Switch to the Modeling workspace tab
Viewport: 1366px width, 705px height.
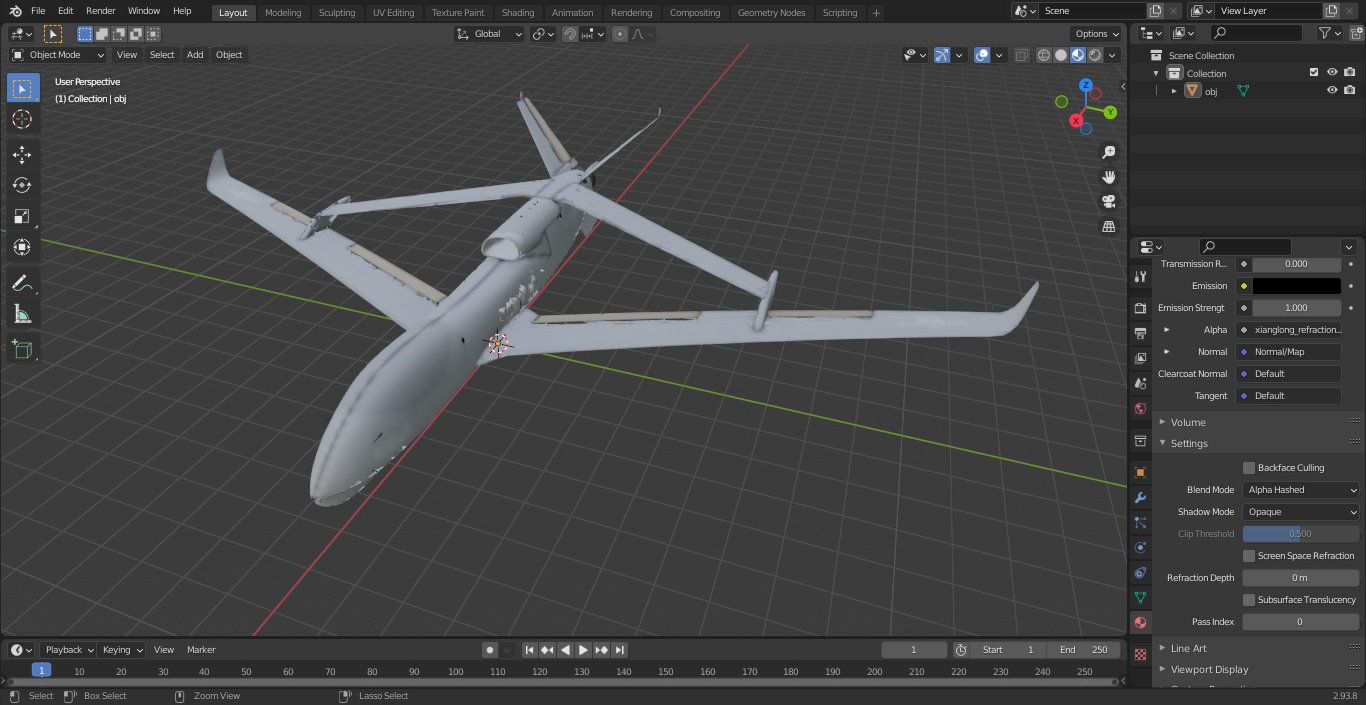[283, 12]
